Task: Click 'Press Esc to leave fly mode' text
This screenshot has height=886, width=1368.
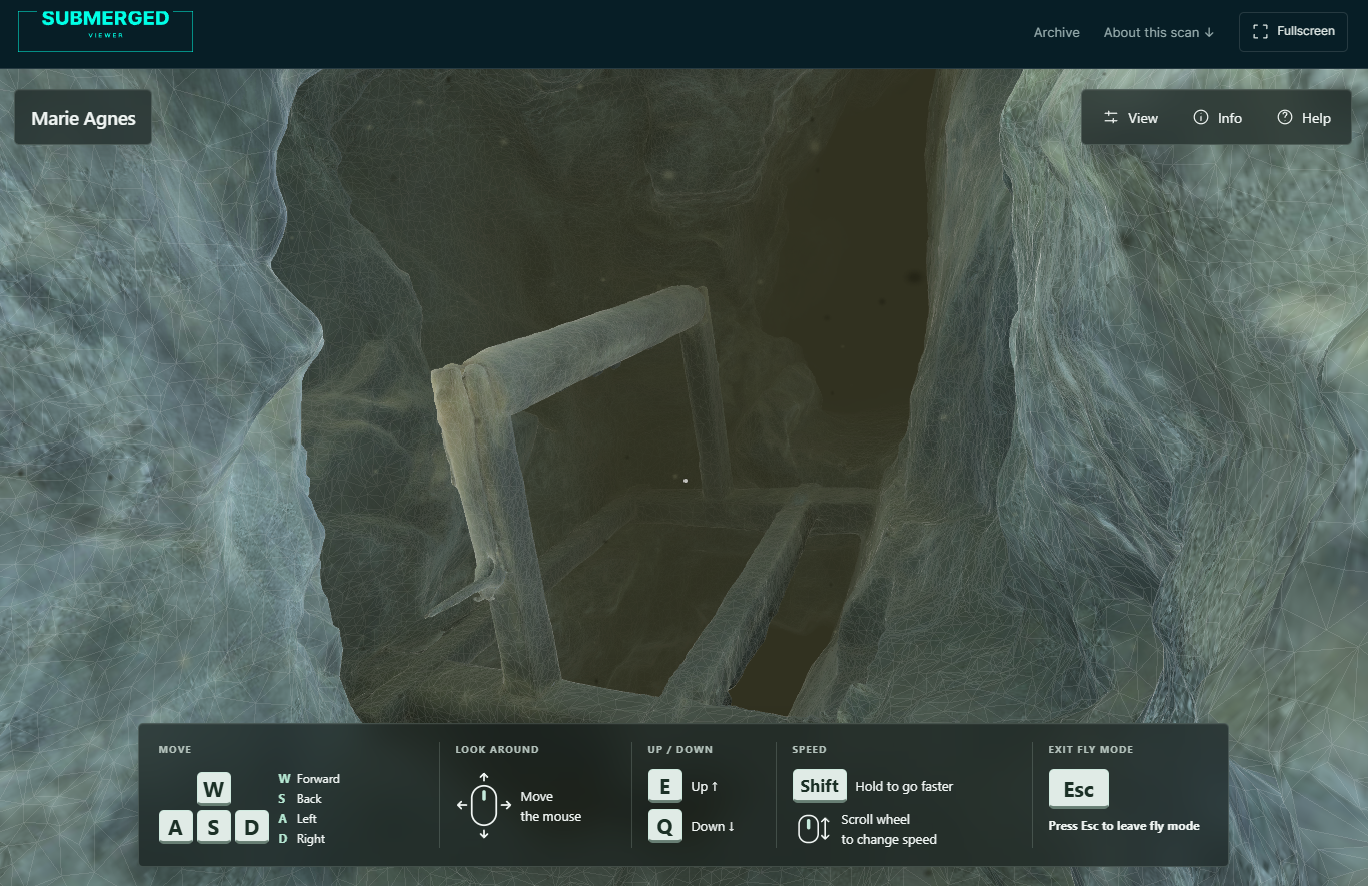Action: [x=1124, y=826]
